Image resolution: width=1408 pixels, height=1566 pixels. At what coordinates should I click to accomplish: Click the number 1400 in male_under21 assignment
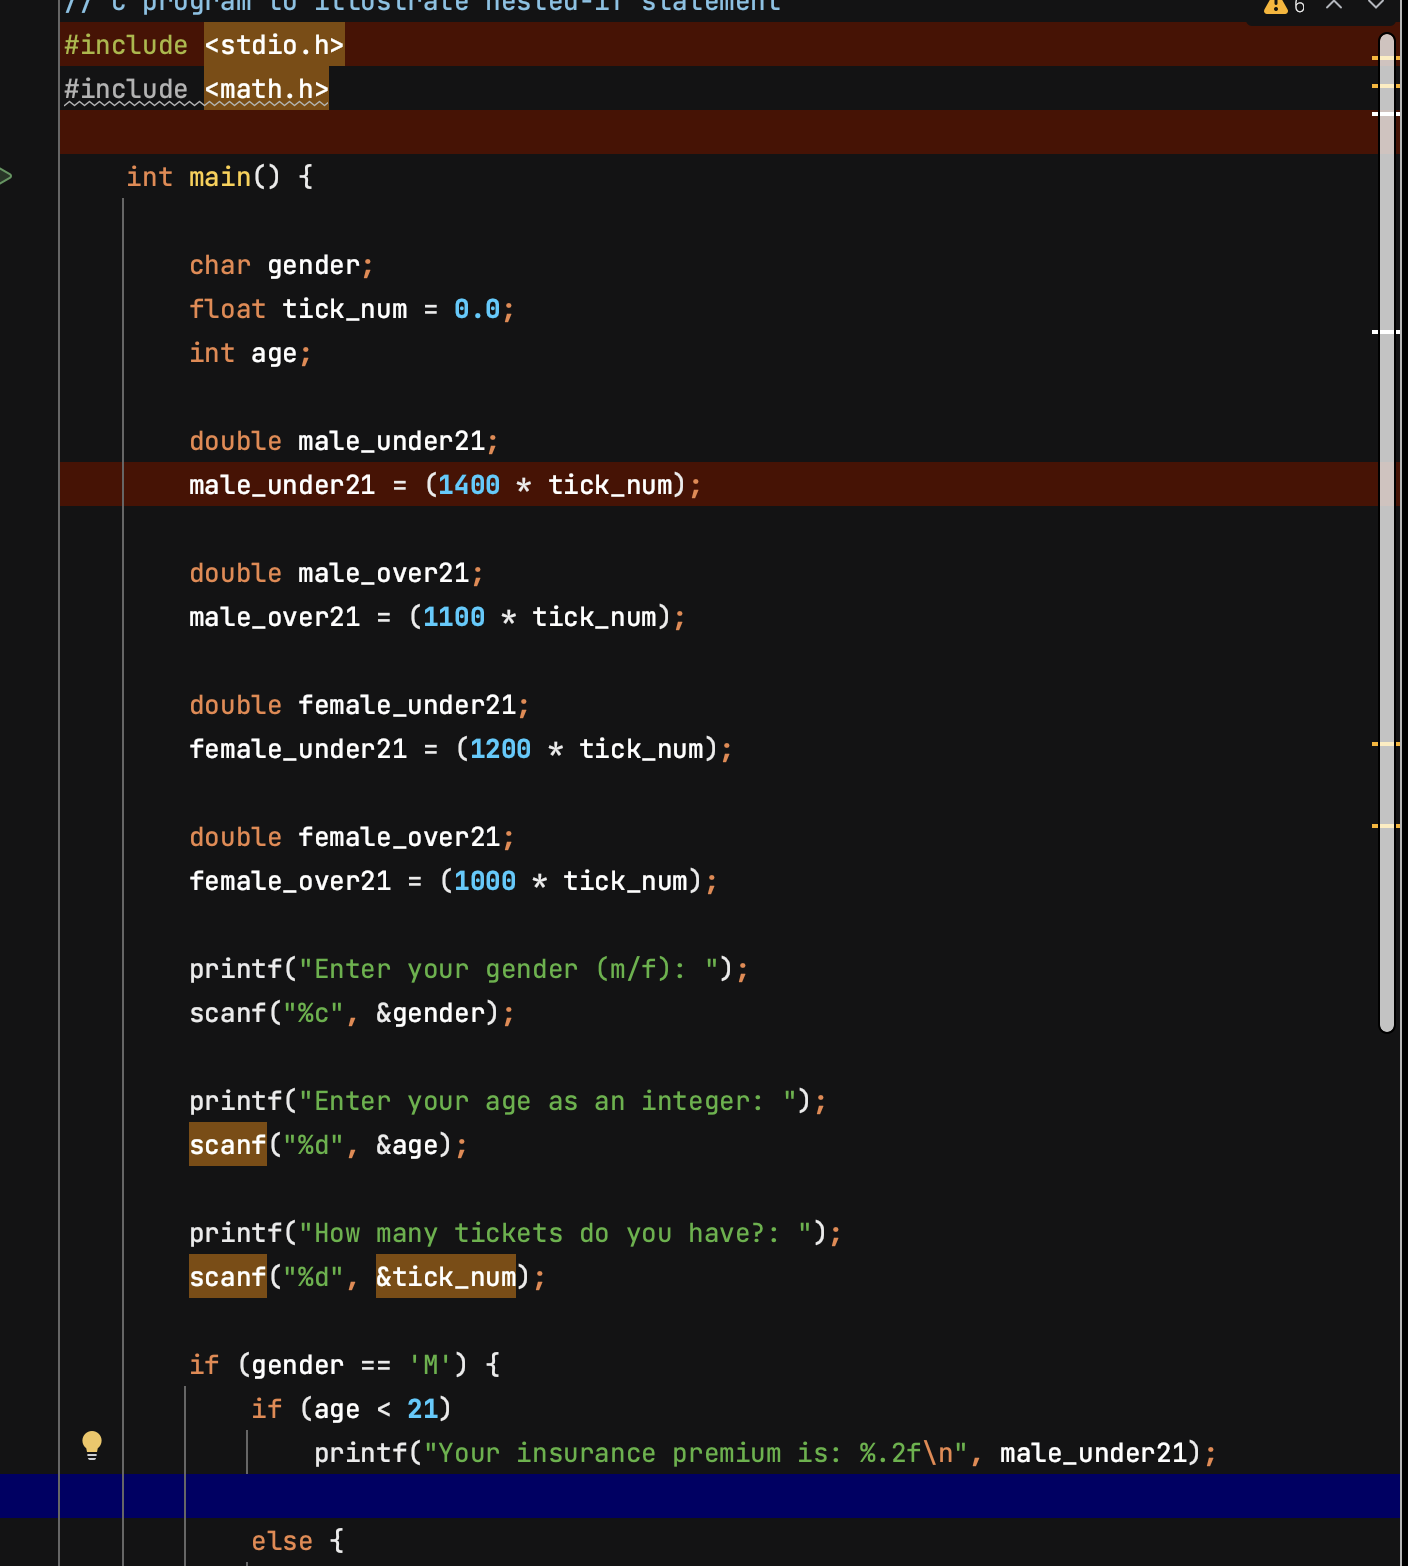[x=469, y=485]
